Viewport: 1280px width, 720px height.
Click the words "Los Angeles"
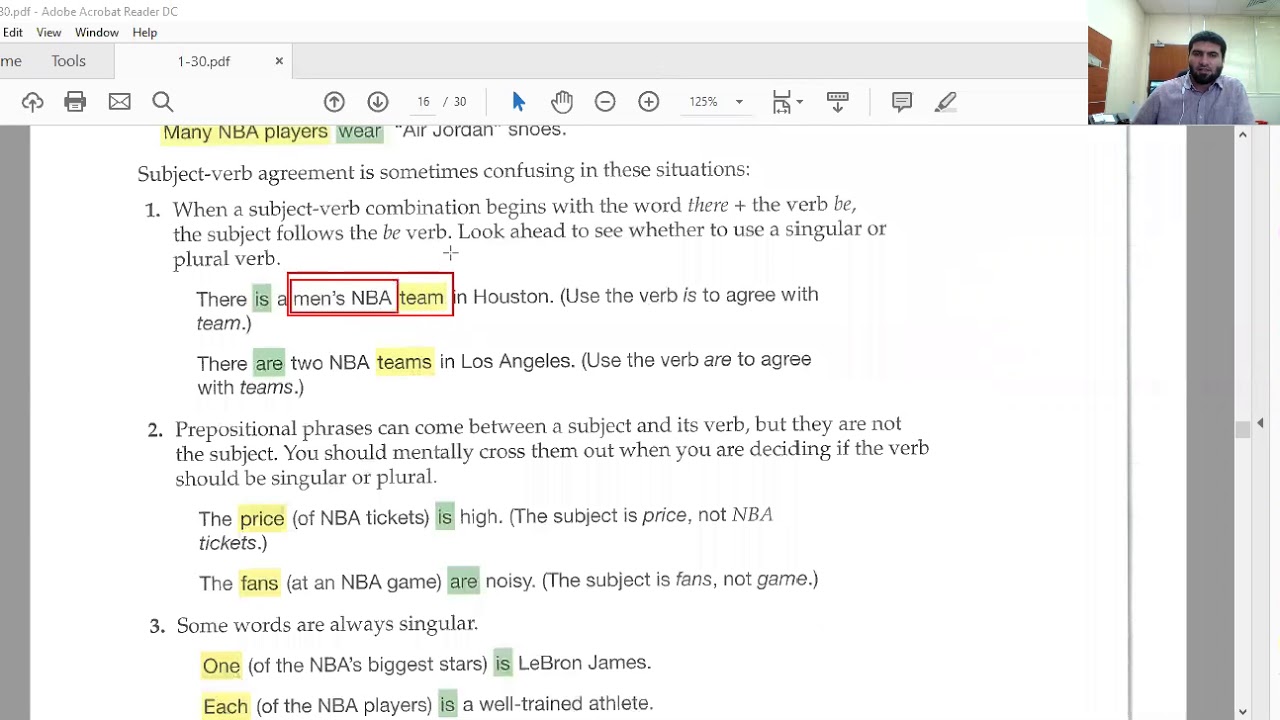(x=517, y=360)
